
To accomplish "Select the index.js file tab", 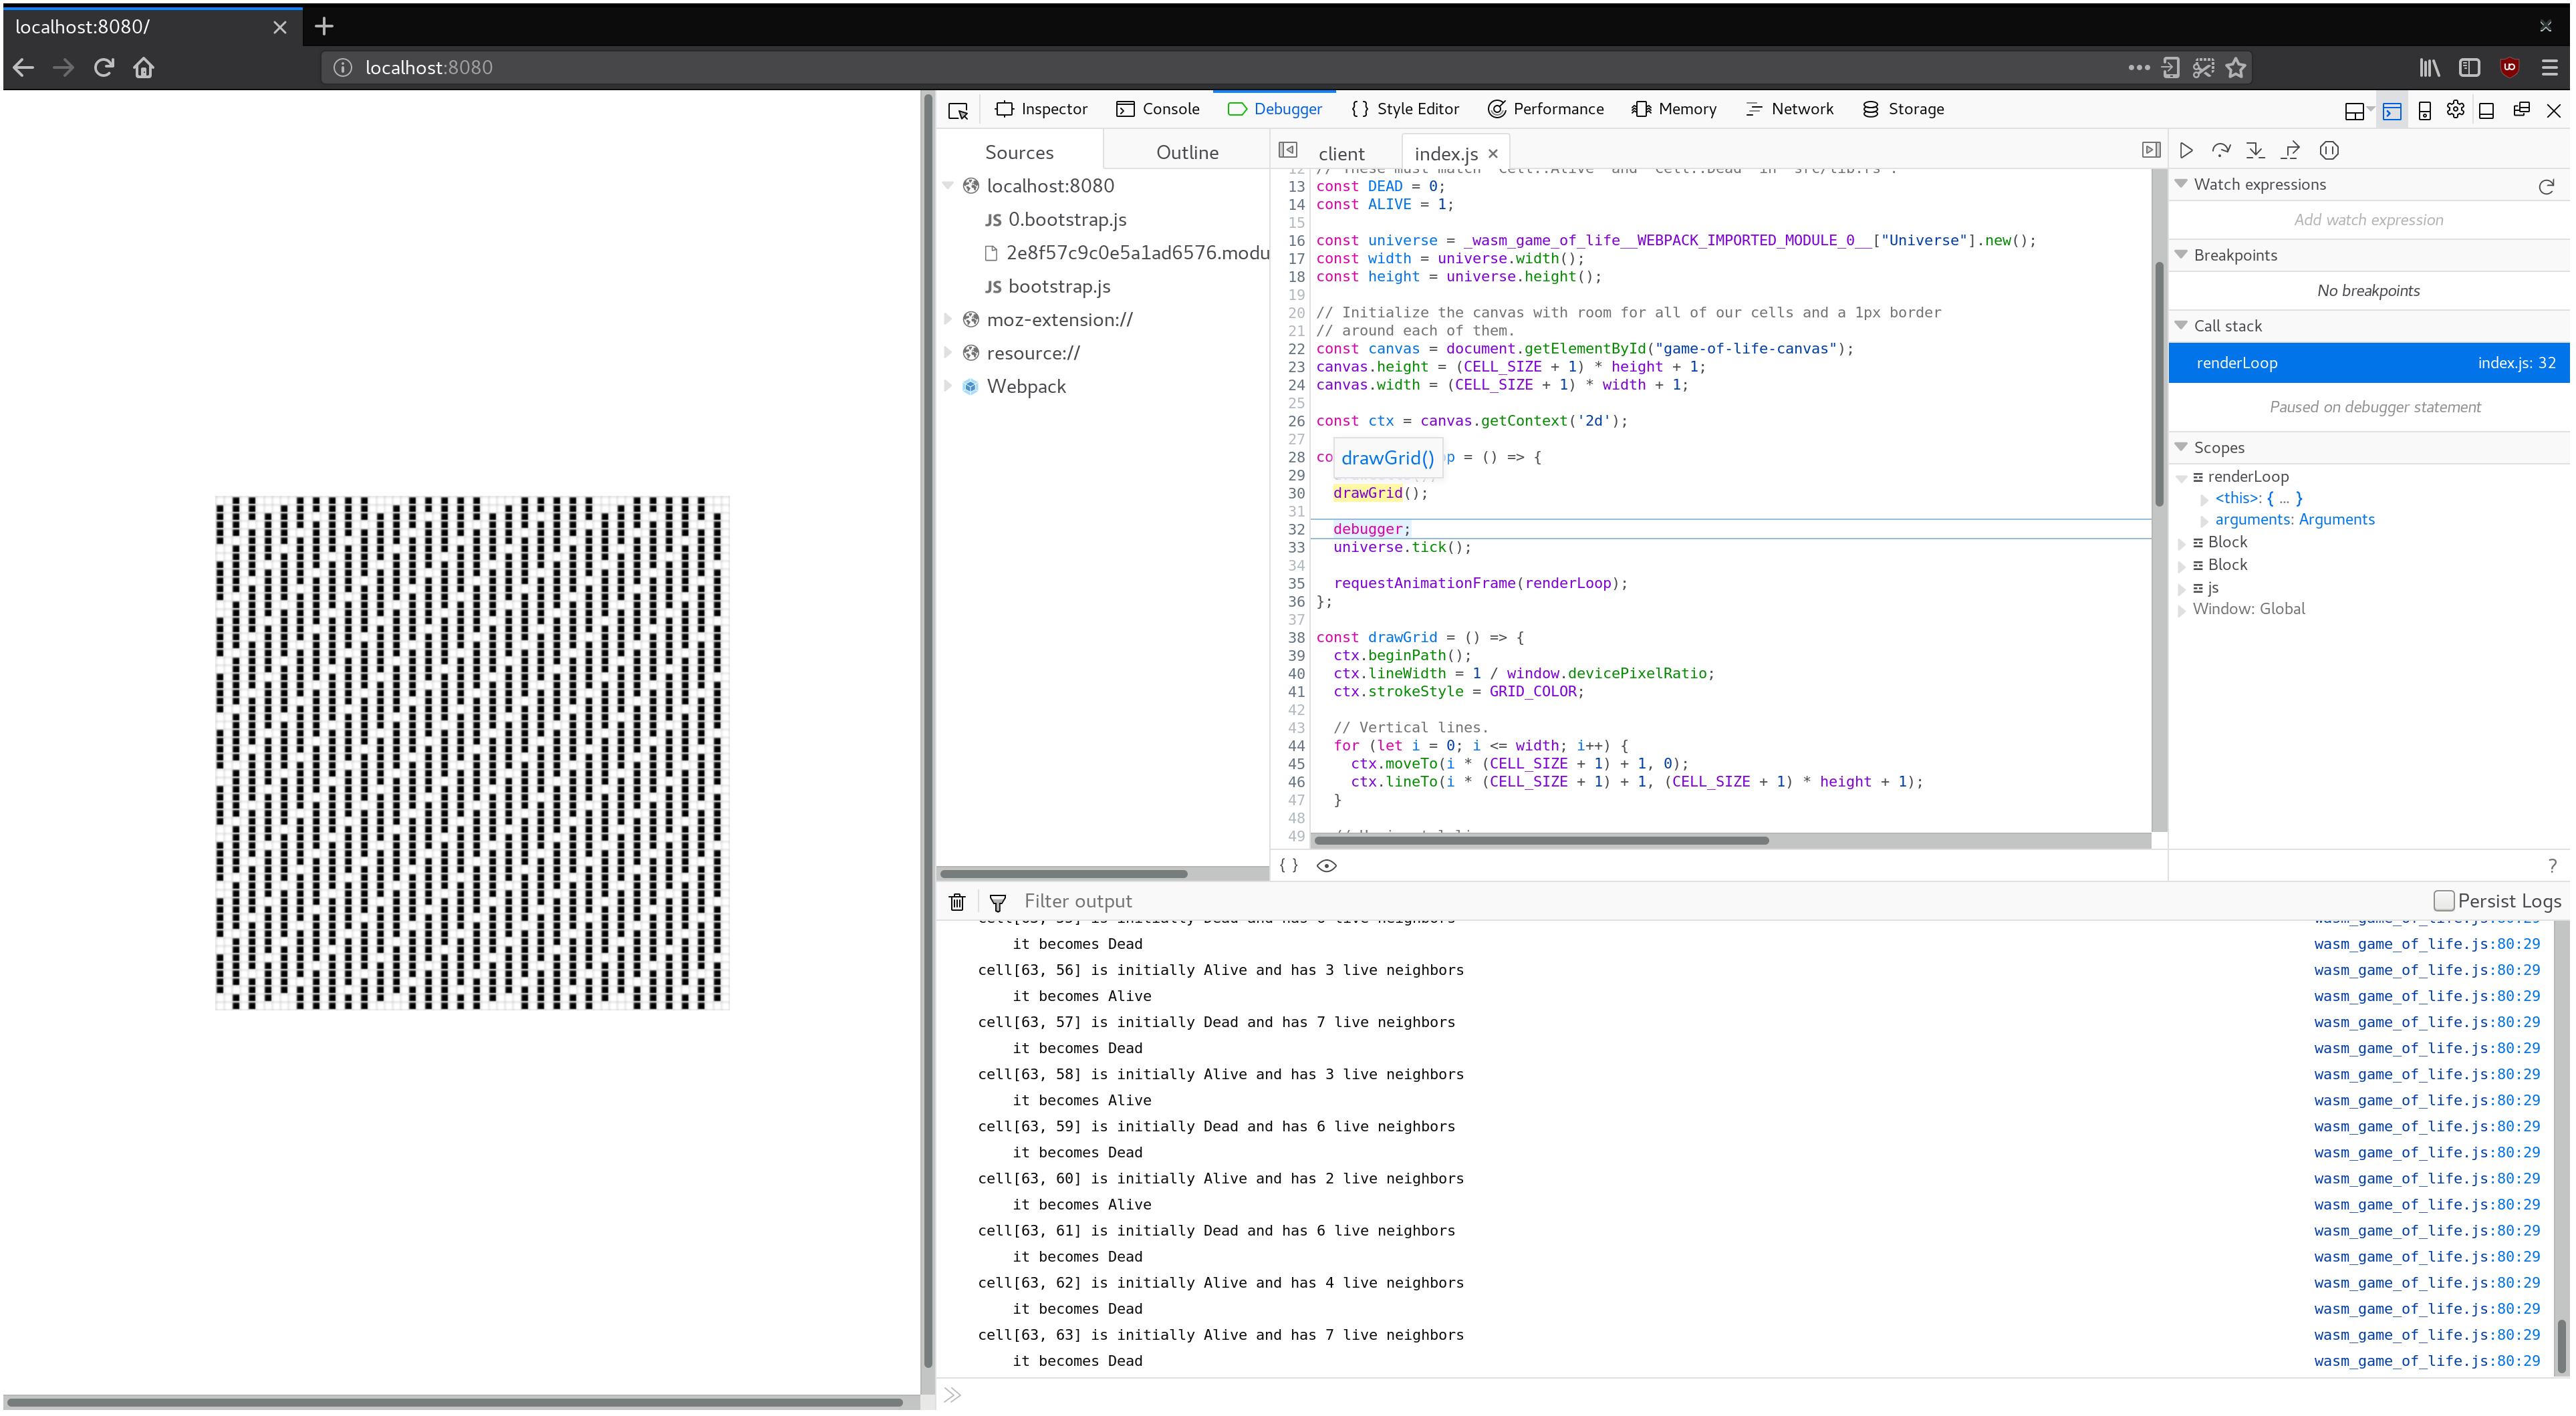I will point(1446,152).
